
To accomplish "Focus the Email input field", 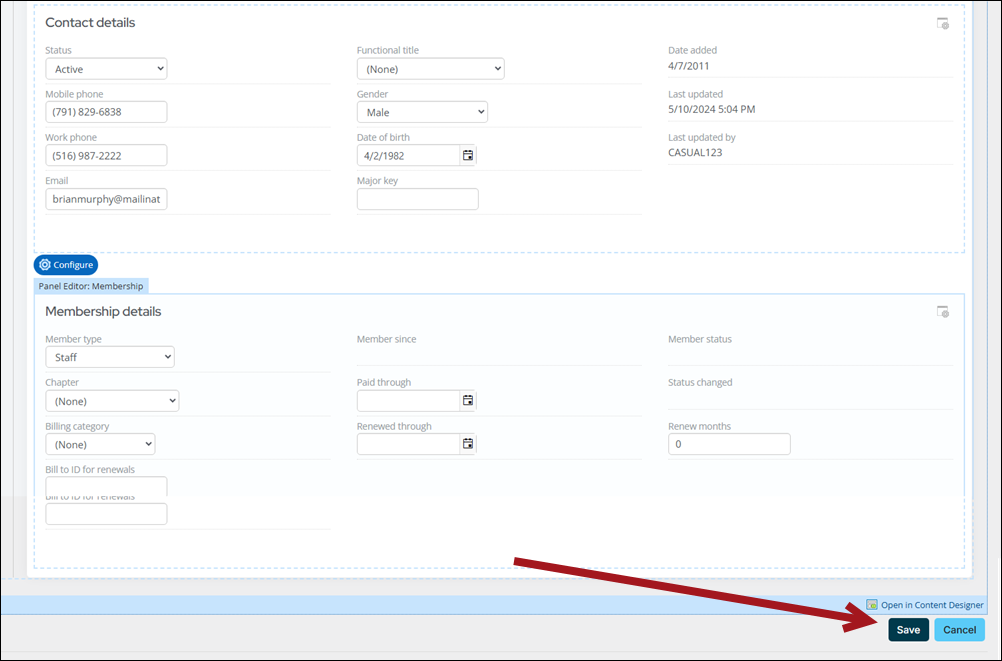I will pos(106,199).
